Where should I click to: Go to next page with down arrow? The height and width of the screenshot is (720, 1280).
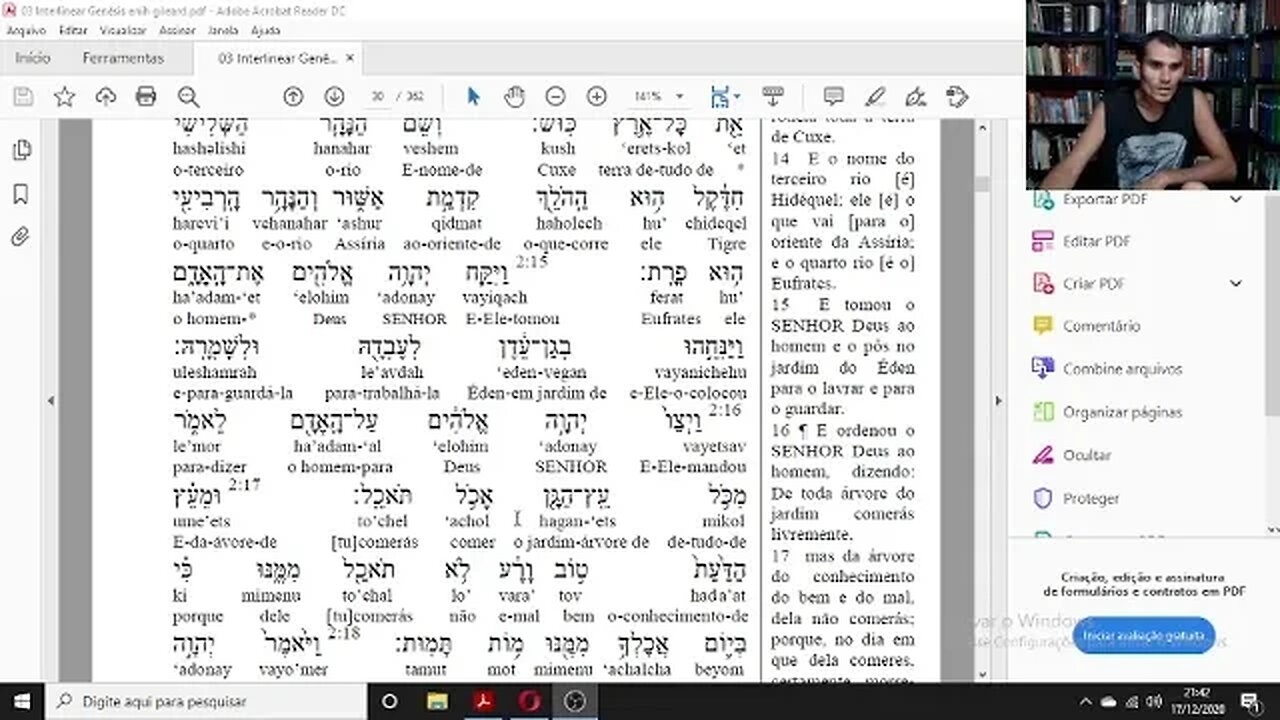[x=334, y=96]
